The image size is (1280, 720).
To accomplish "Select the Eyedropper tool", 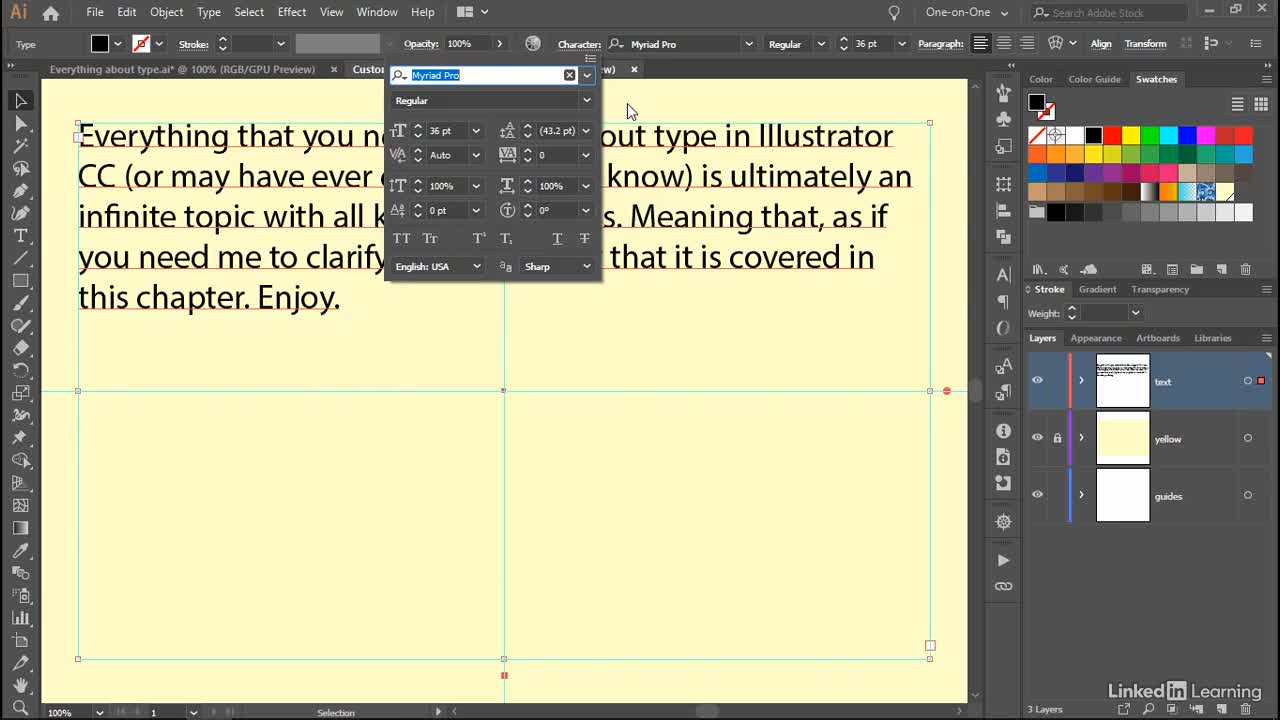I will 20,550.
